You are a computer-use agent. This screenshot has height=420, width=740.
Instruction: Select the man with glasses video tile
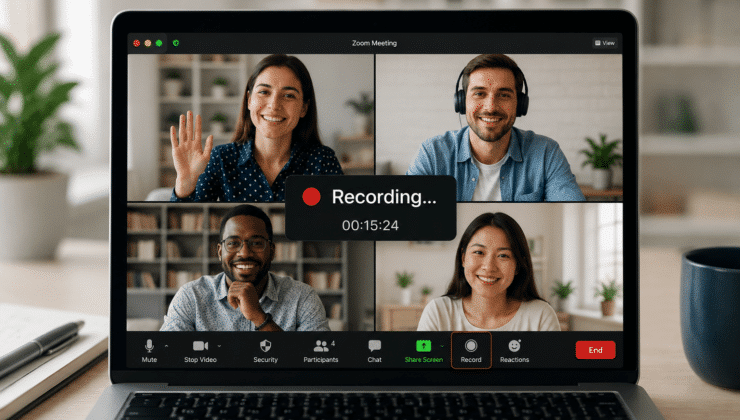(251, 267)
